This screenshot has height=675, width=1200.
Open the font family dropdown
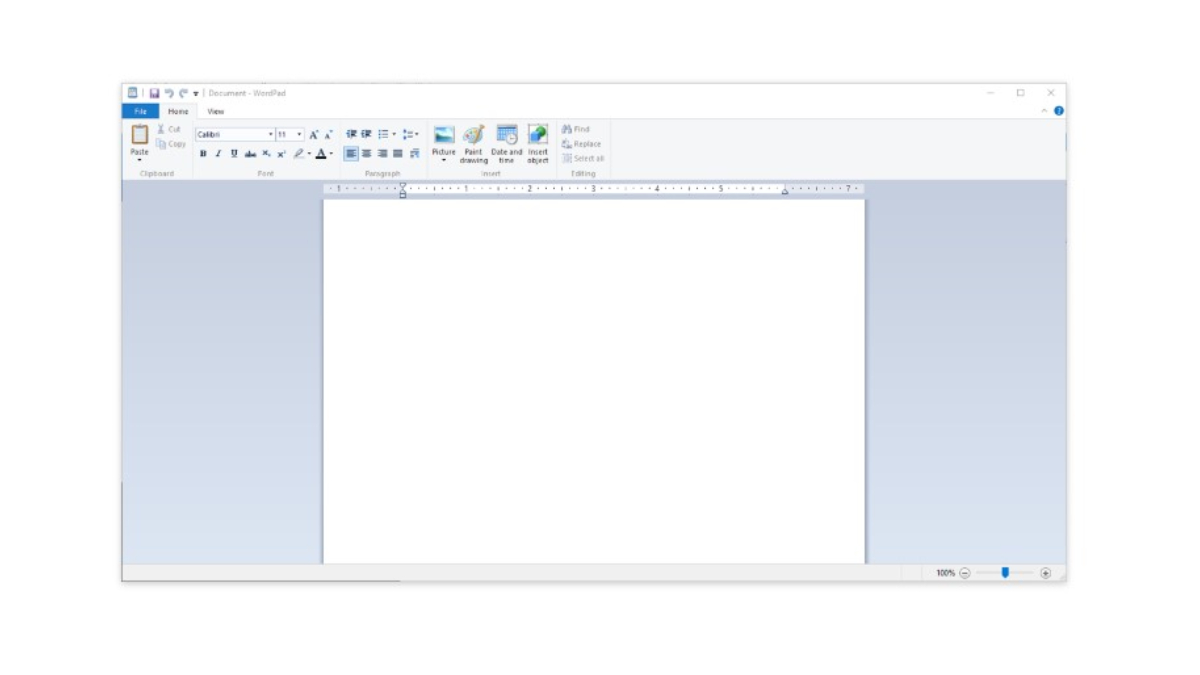point(269,133)
